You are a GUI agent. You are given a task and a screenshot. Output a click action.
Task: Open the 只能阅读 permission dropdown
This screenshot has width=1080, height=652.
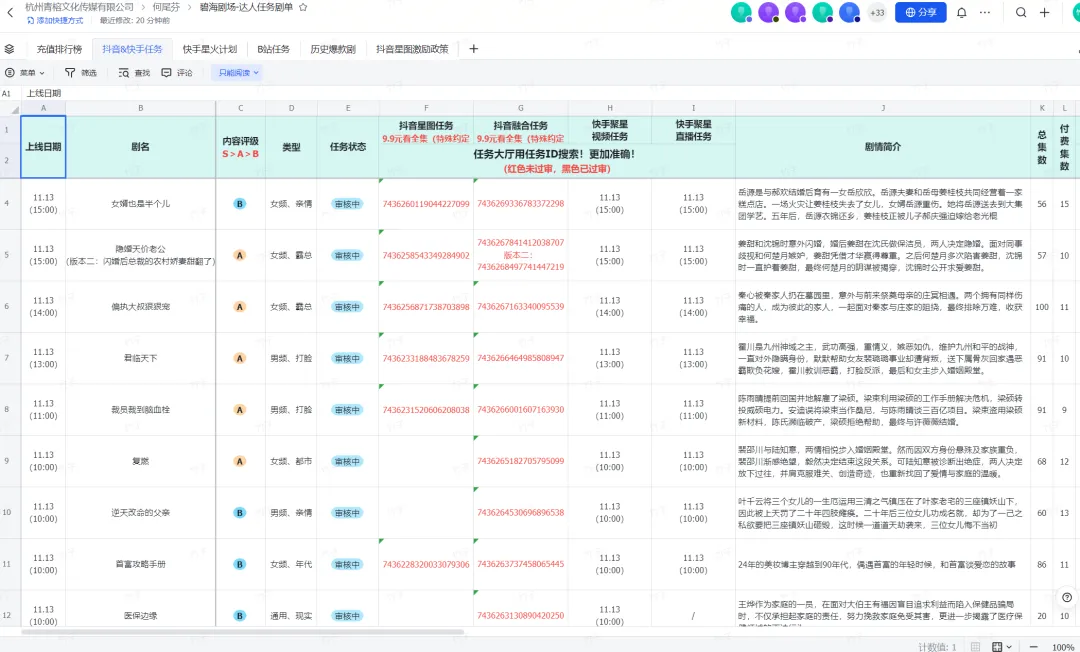coord(238,72)
